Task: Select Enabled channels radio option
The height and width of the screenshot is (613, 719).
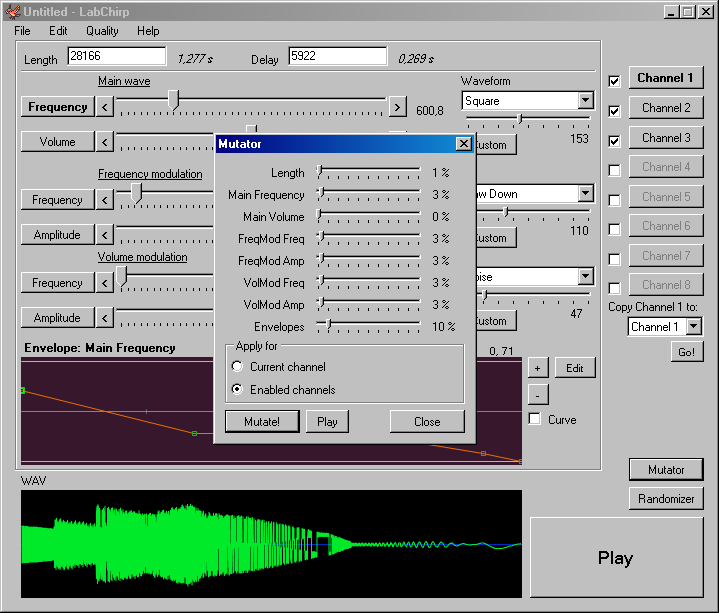Action: coord(237,389)
